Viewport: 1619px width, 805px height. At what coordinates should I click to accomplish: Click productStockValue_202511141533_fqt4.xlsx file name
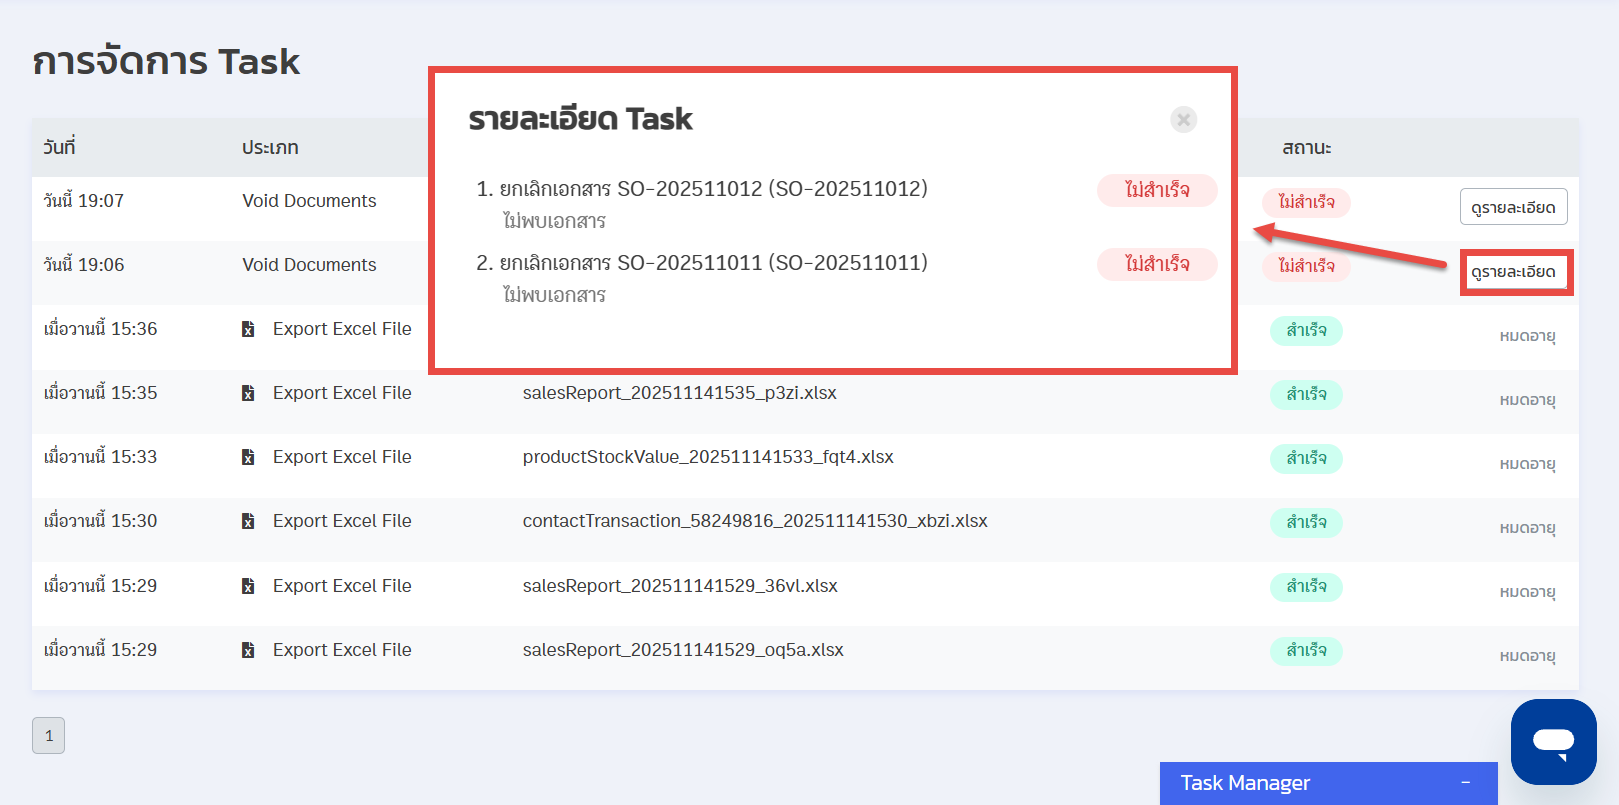tap(707, 457)
